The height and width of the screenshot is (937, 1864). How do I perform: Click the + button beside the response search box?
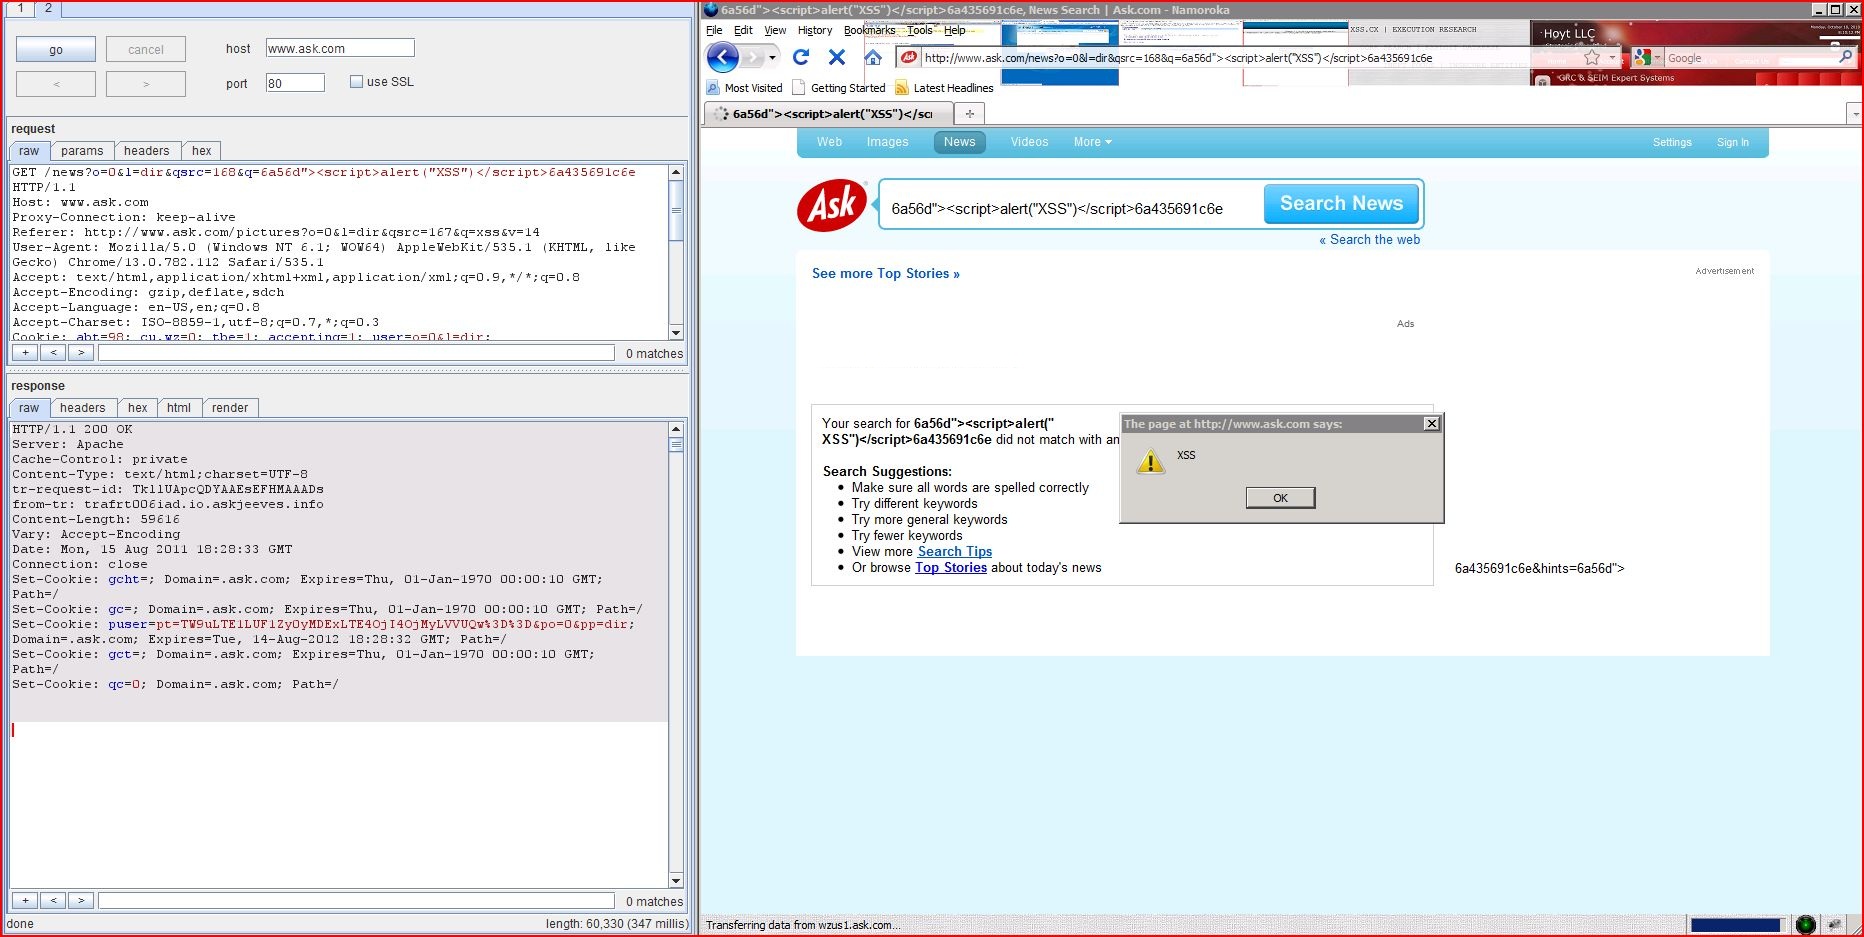[x=25, y=901]
